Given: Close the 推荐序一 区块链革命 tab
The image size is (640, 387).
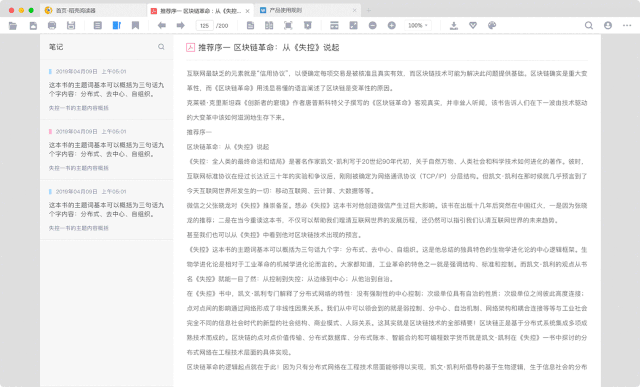Looking at the screenshot, I should 247,11.
